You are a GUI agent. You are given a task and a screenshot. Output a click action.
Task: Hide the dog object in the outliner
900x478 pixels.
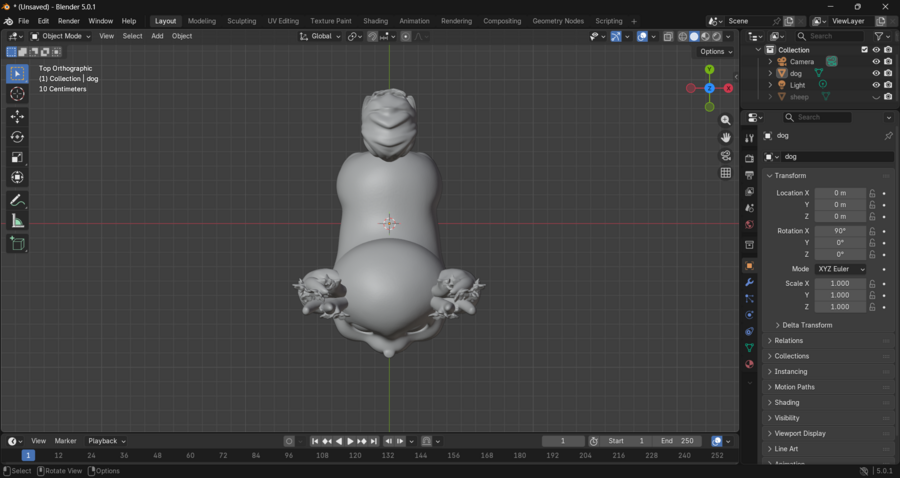tap(876, 73)
